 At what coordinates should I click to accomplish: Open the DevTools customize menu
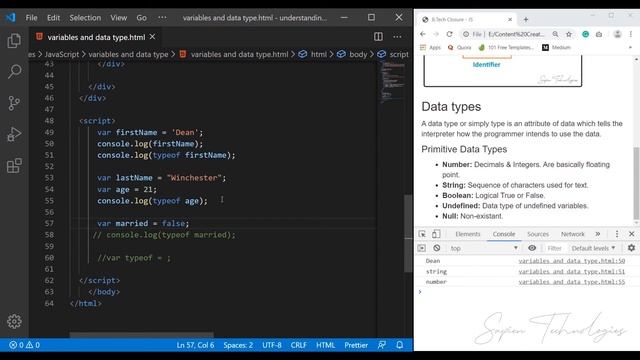tap(617, 234)
